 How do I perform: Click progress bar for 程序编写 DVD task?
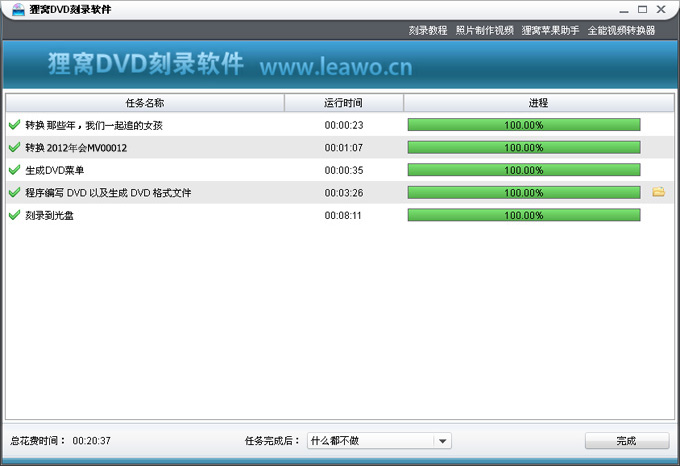[524, 192]
